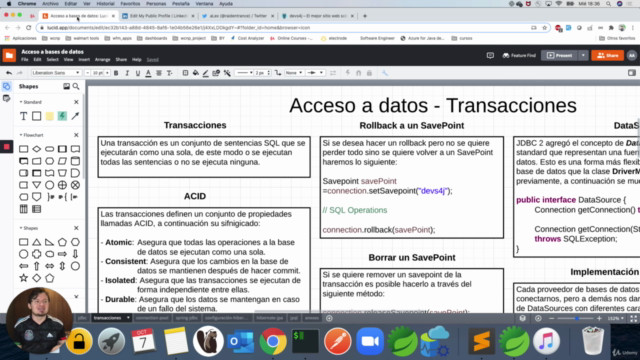640x360 pixels.
Task: Click the AA user avatar
Action: point(631,56)
